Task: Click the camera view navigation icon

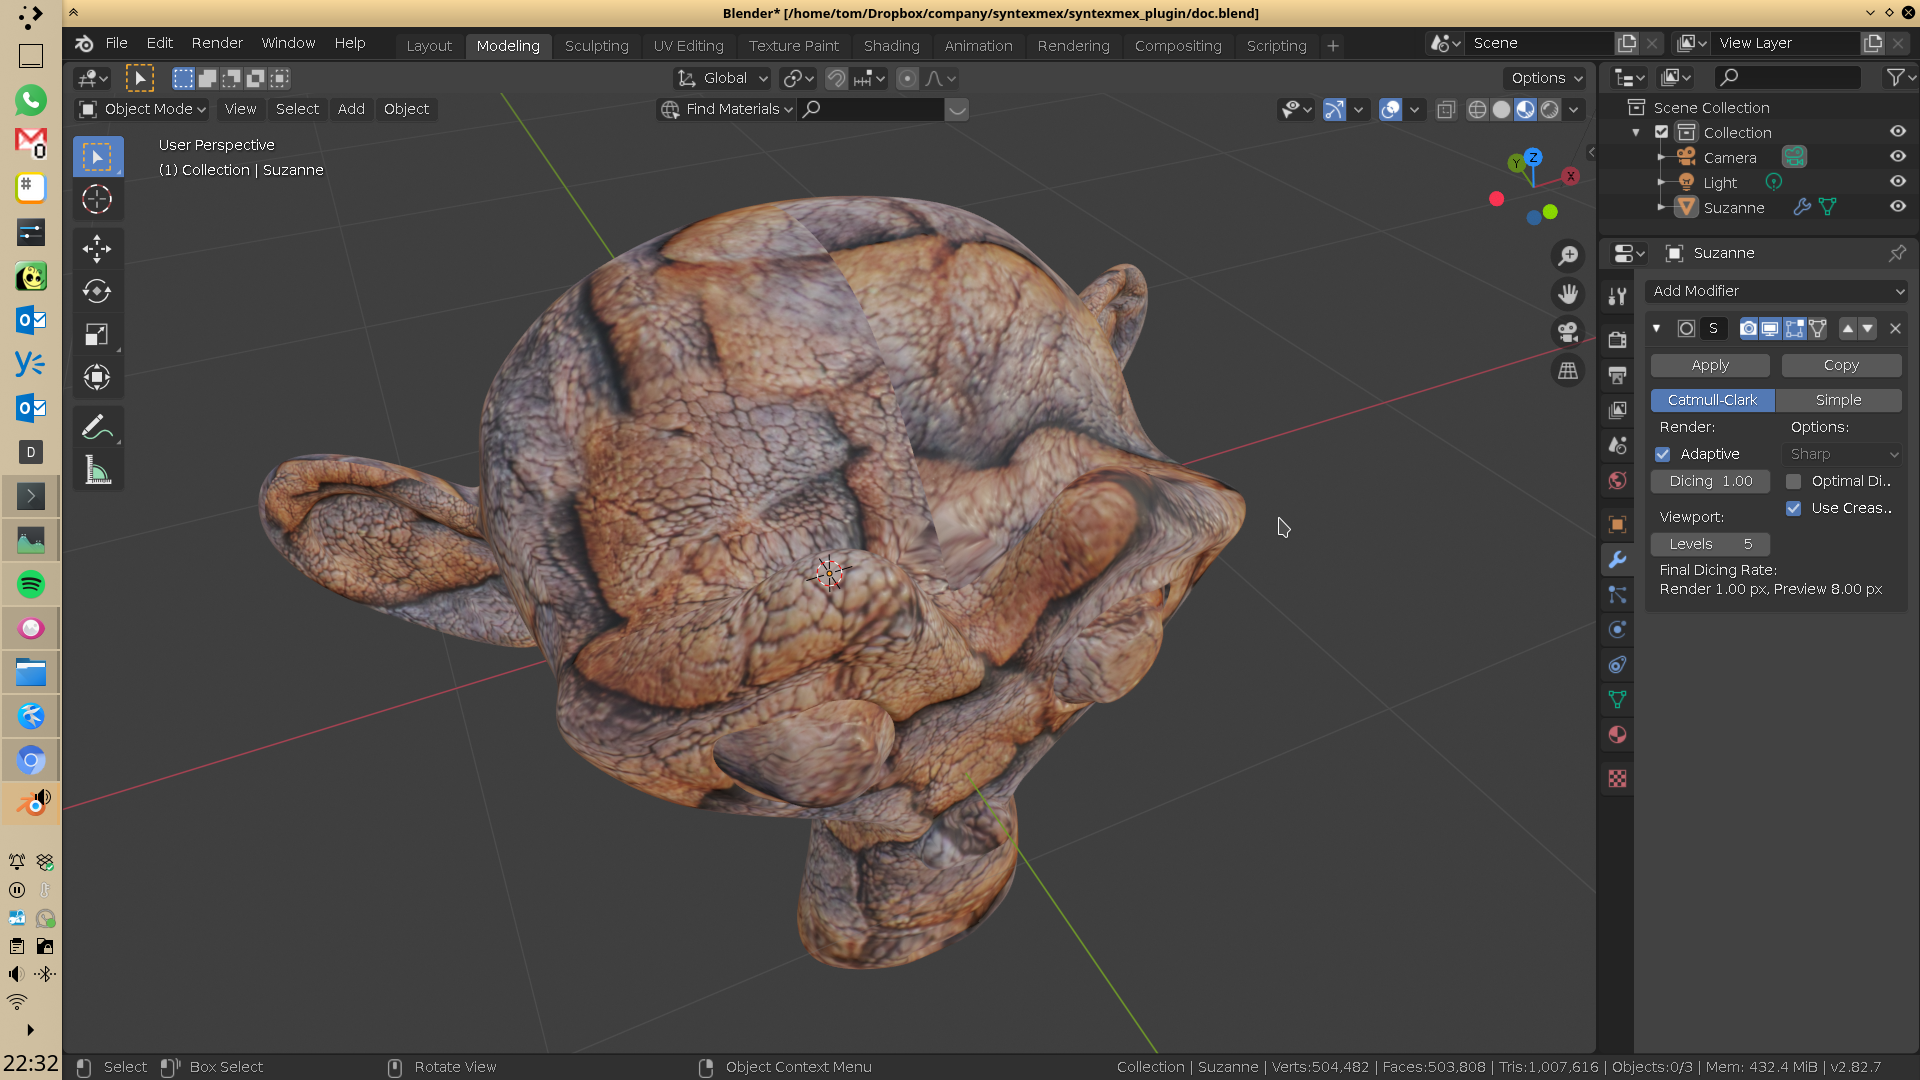Action: tap(1567, 331)
